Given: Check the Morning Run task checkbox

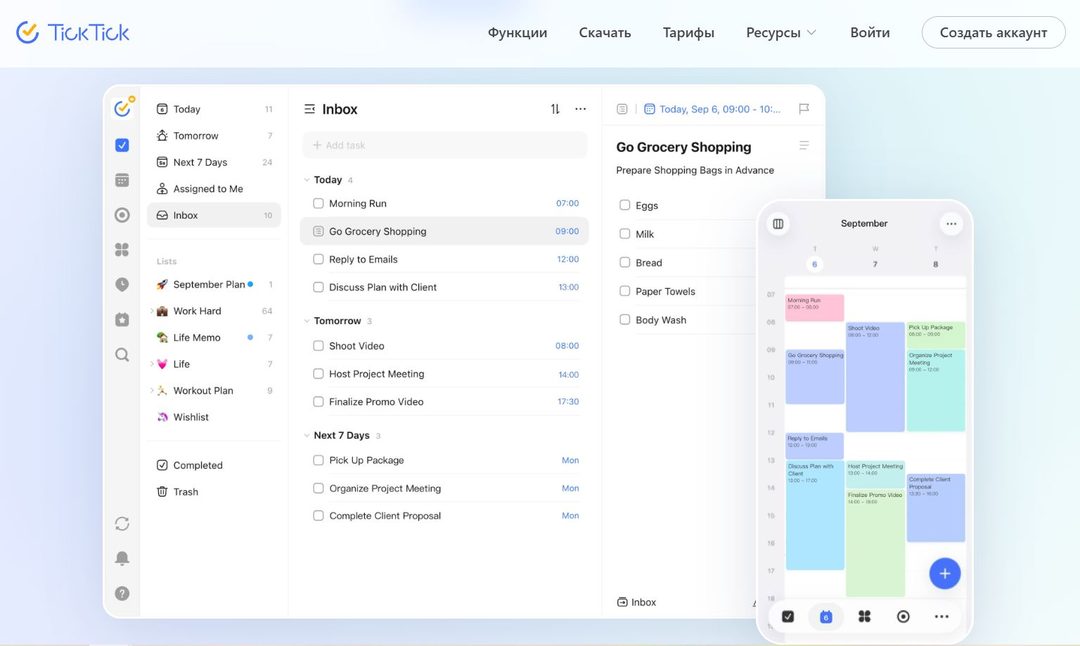Looking at the screenshot, I should point(318,203).
